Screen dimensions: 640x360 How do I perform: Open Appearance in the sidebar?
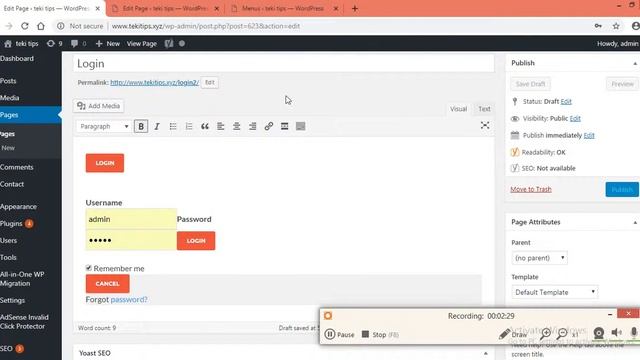[18, 207]
